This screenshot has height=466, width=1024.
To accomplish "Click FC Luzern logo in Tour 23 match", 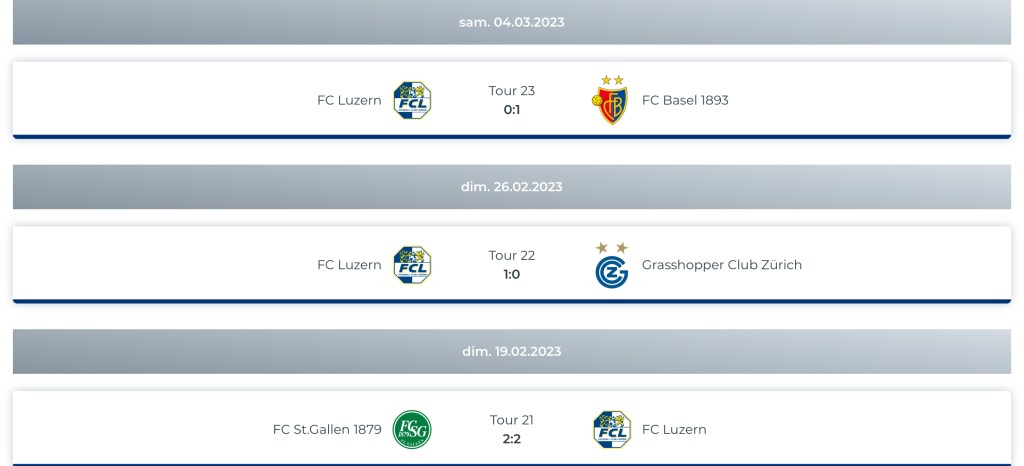I will pos(412,100).
